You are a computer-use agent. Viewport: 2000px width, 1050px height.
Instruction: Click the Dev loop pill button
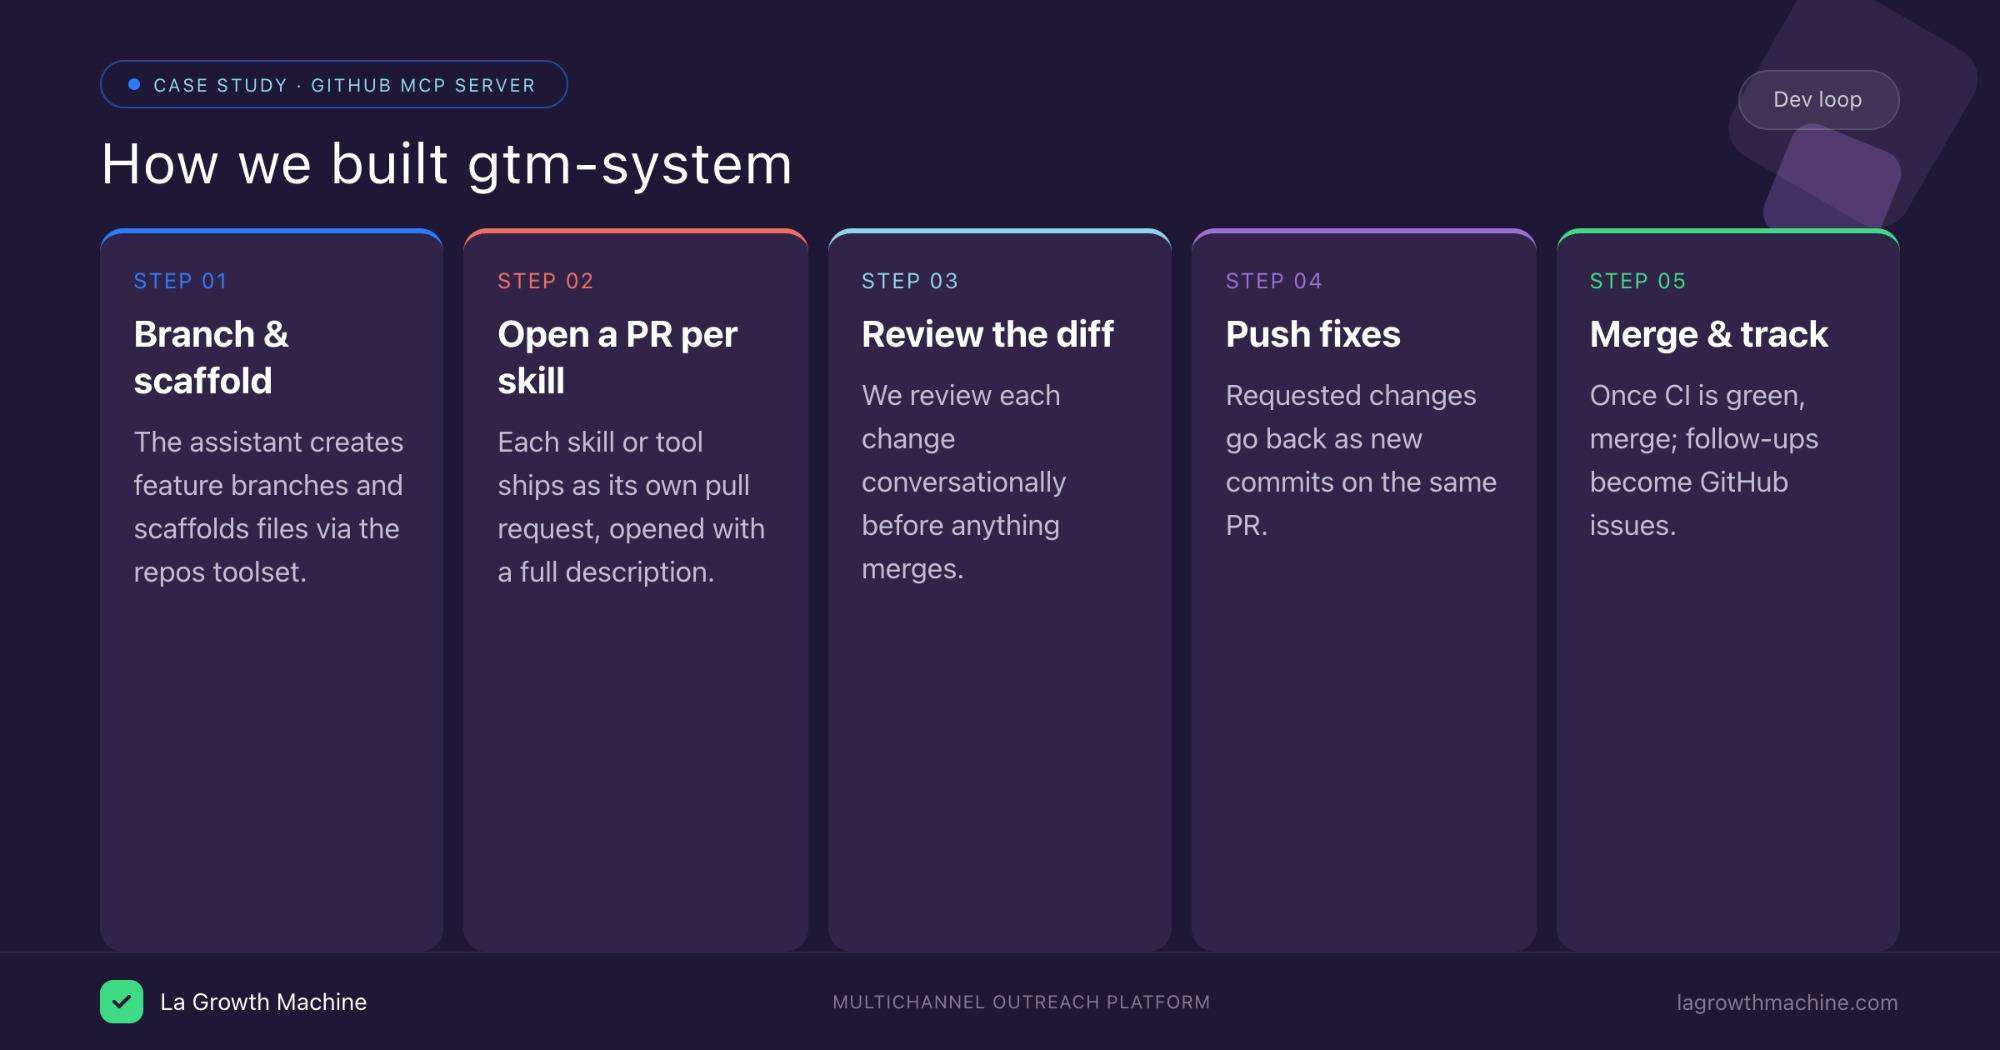[1818, 100]
